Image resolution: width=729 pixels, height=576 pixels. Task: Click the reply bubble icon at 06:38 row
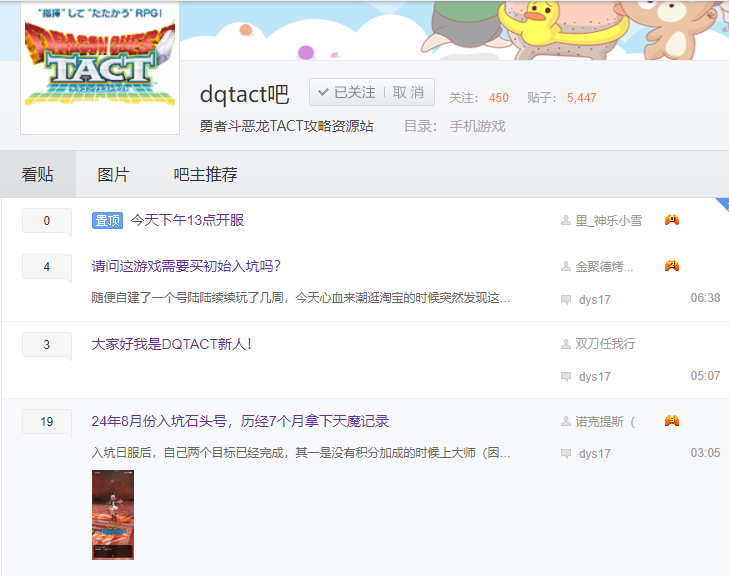click(566, 299)
